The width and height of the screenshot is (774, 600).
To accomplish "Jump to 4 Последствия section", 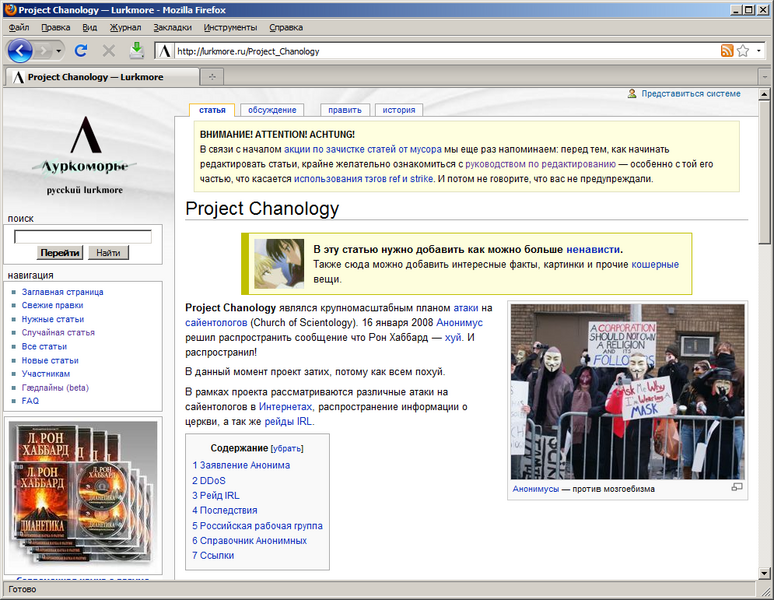I will point(225,510).
